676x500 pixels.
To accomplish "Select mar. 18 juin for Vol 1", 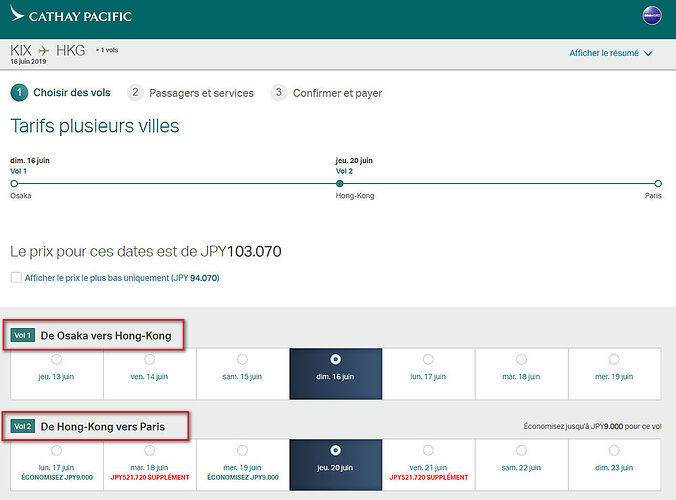I will (522, 374).
